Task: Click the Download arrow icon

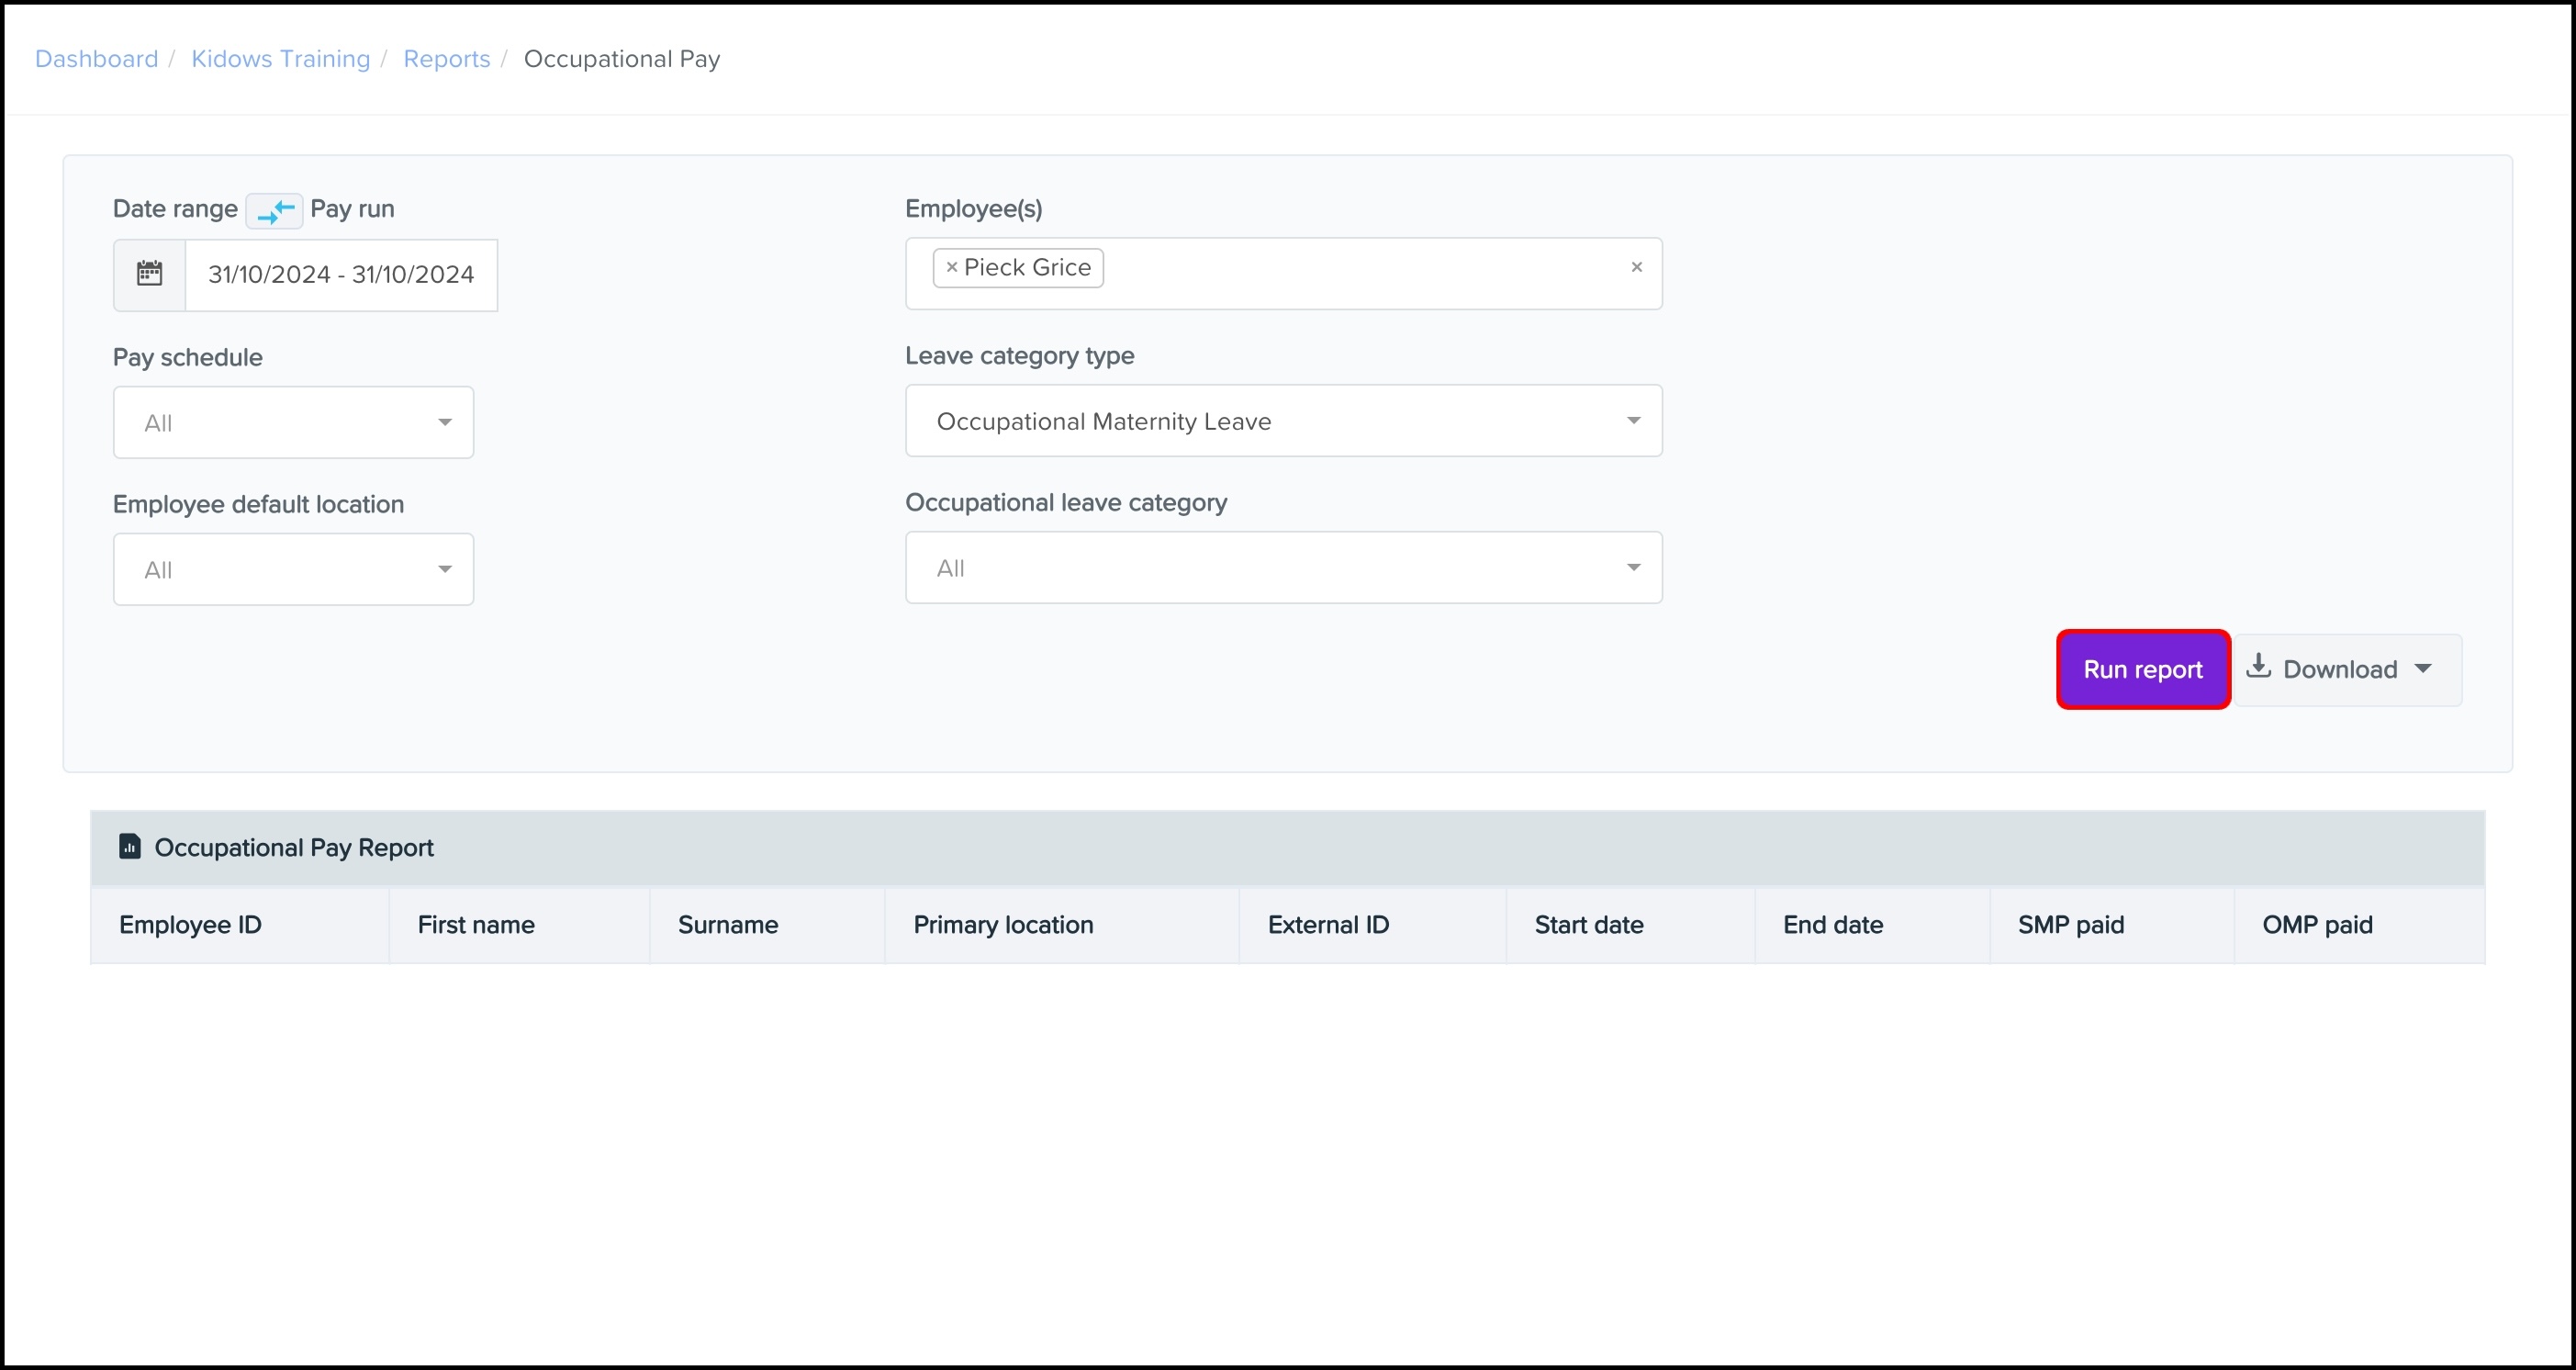Action: (2258, 667)
